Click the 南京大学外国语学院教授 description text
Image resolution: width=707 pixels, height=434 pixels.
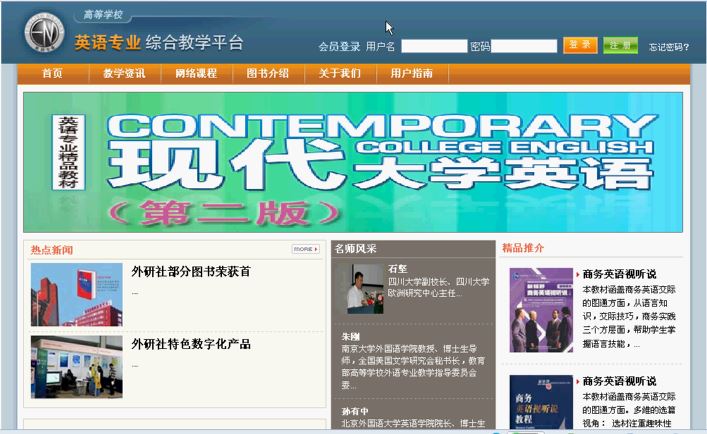coord(413,367)
